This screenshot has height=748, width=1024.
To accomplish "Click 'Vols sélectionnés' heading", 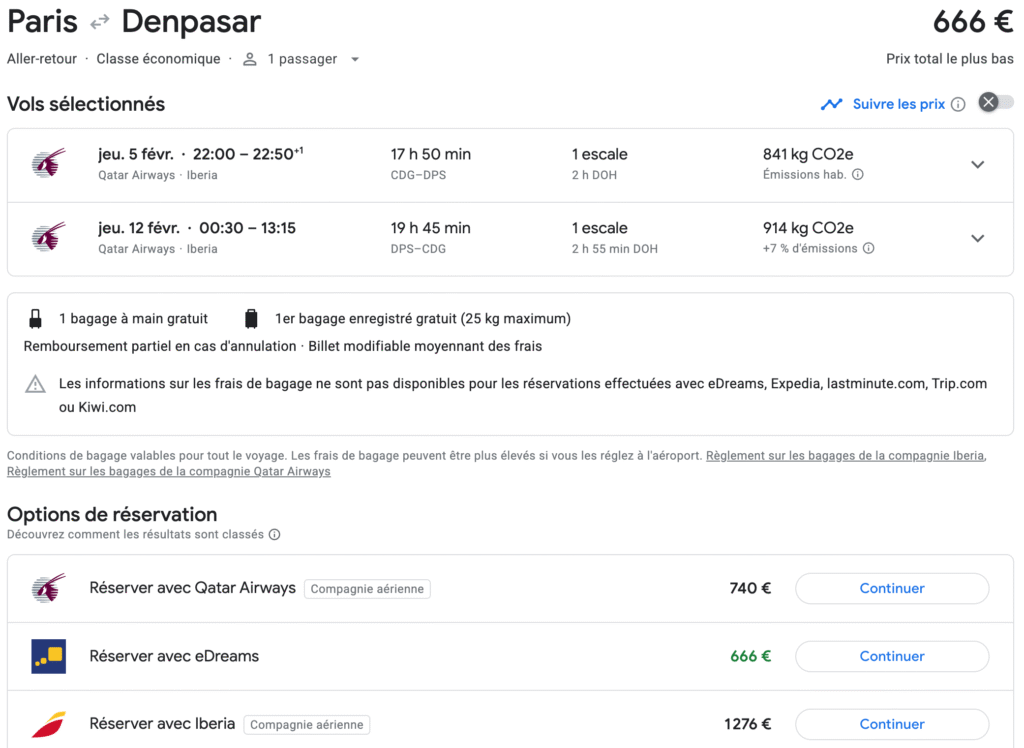I will tap(86, 105).
